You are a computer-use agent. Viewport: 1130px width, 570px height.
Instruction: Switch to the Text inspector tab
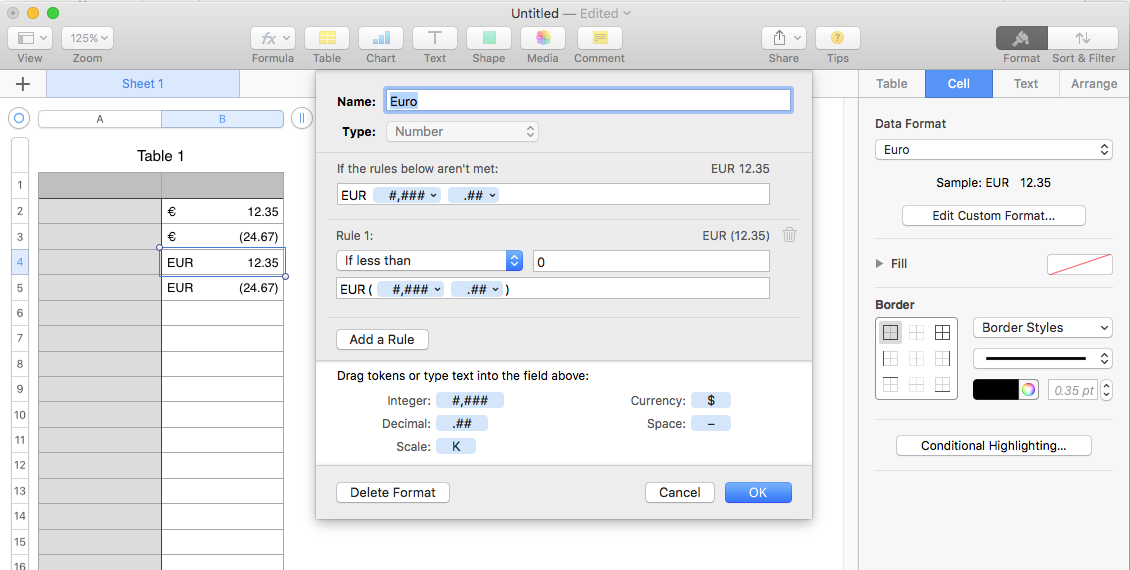click(1026, 84)
